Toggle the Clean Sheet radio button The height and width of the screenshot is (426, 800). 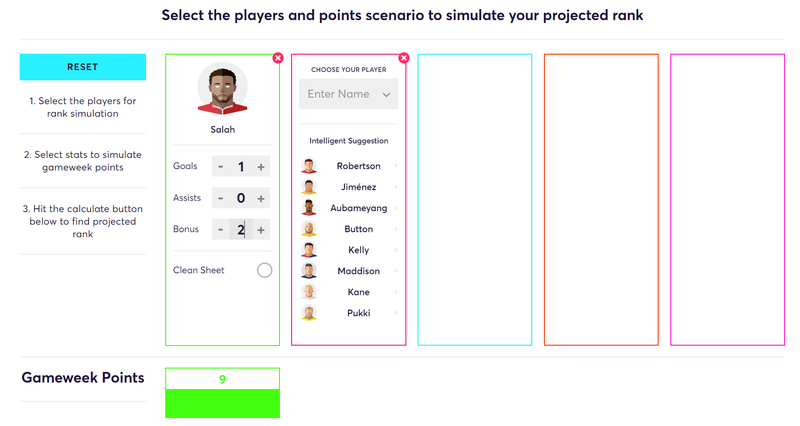[264, 270]
